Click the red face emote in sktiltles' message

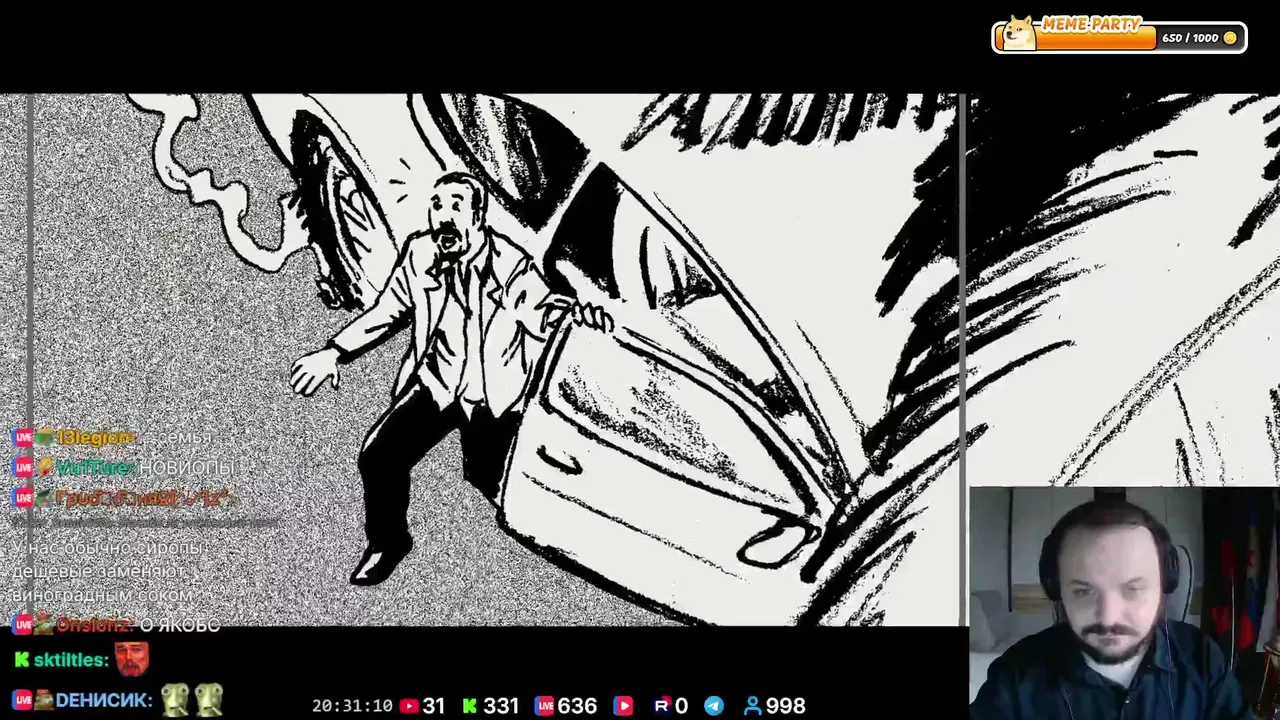[x=131, y=659]
